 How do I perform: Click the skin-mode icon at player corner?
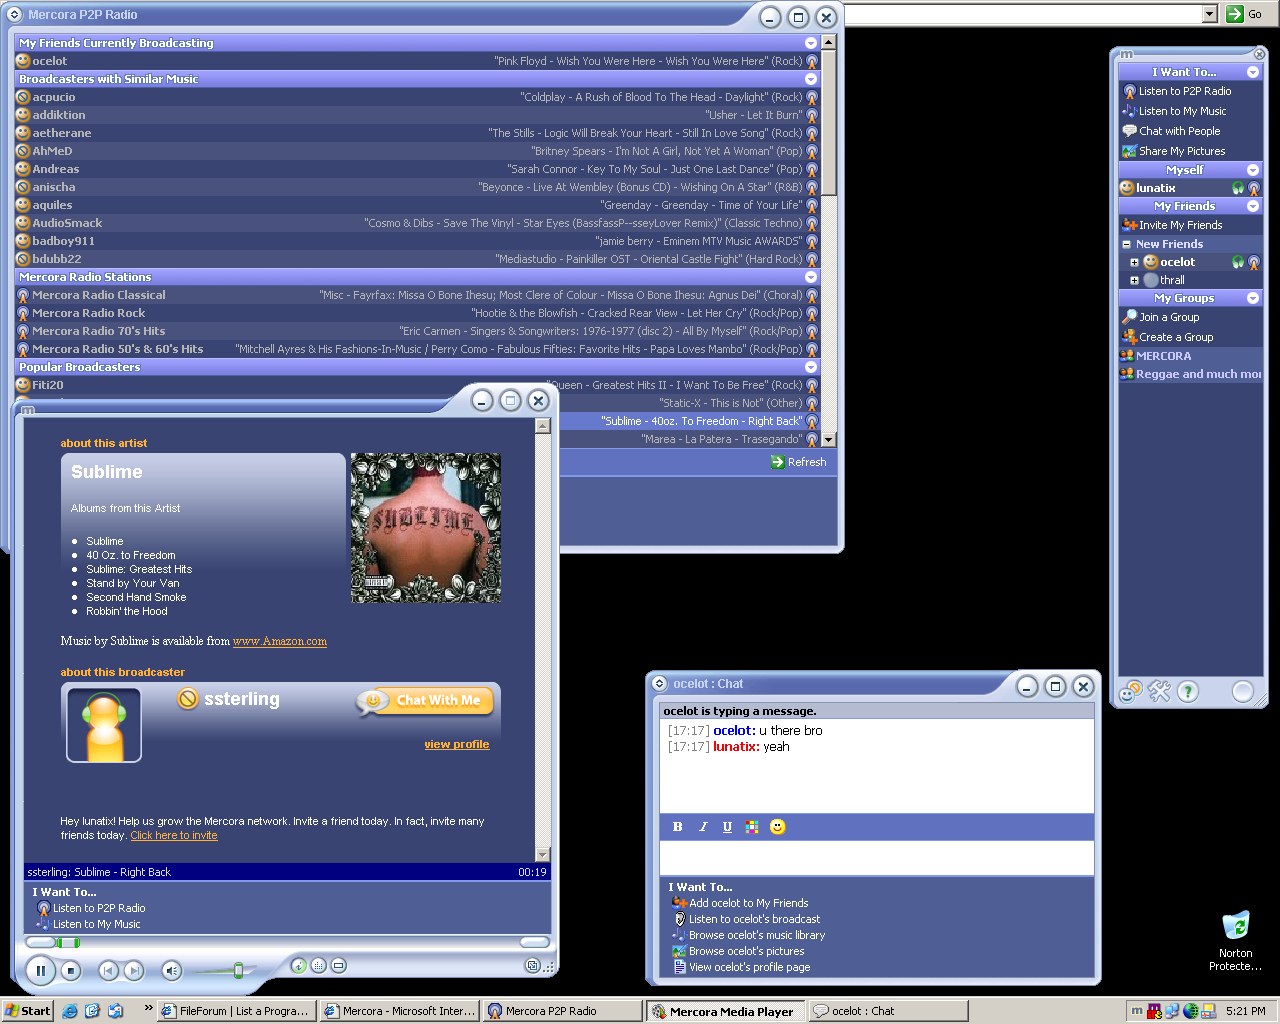[x=533, y=965]
